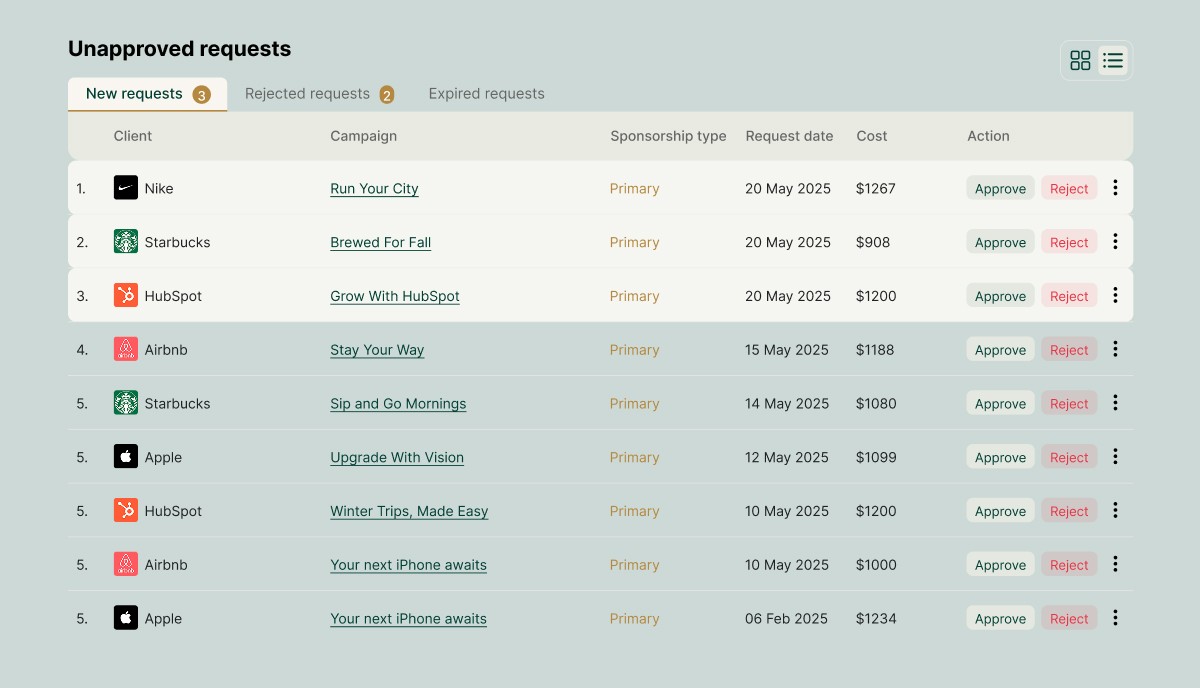Approve the Starbucks Brewed For Fall request

1000,242
